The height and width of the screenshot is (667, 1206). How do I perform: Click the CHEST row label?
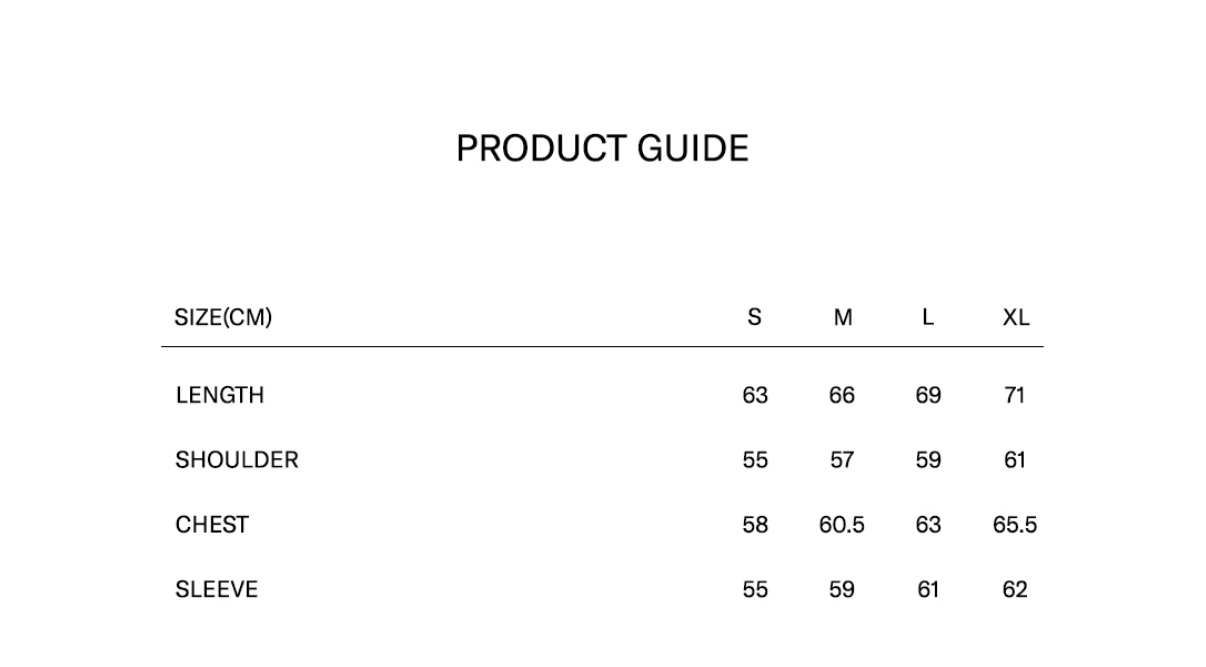(x=212, y=525)
